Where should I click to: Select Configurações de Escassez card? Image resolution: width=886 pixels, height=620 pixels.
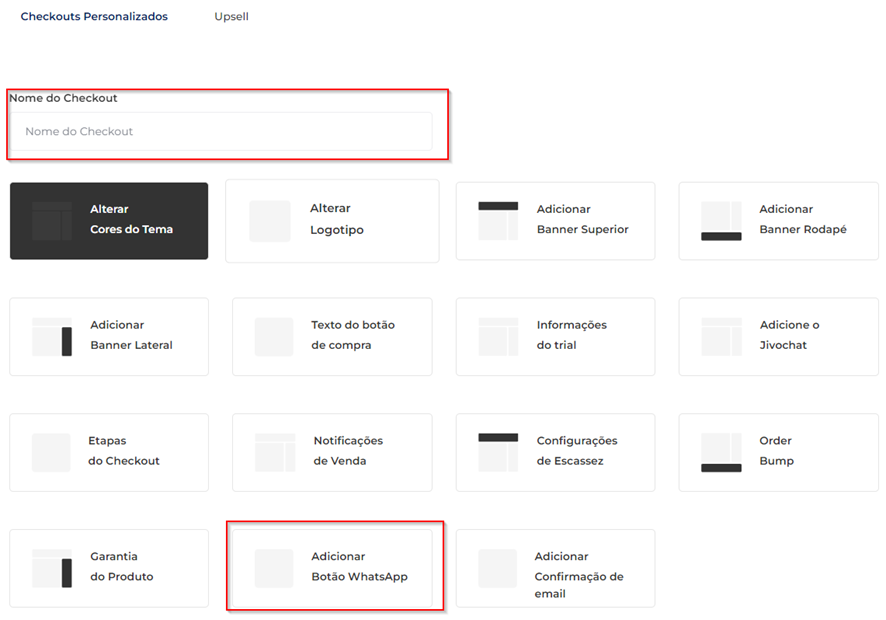tap(555, 453)
